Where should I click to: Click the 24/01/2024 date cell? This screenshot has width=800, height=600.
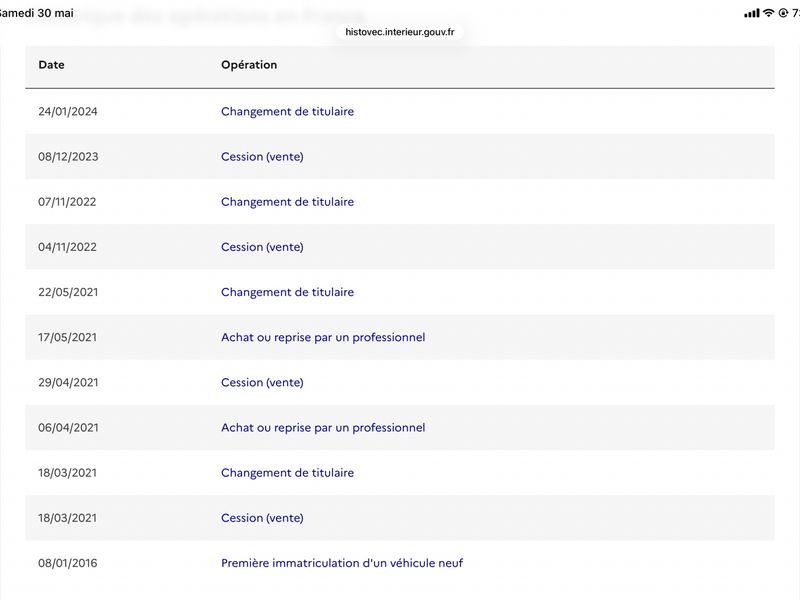point(67,112)
